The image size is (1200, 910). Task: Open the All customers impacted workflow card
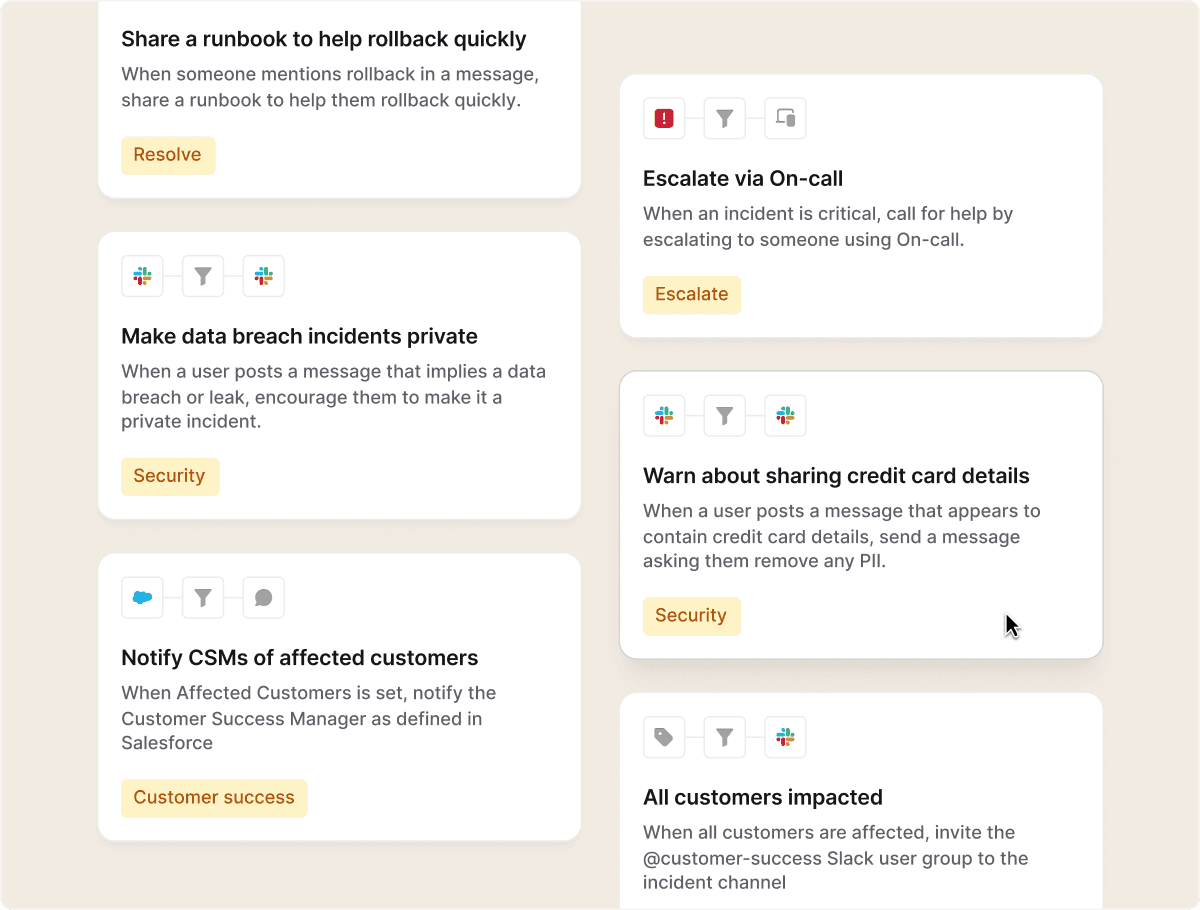click(x=861, y=800)
